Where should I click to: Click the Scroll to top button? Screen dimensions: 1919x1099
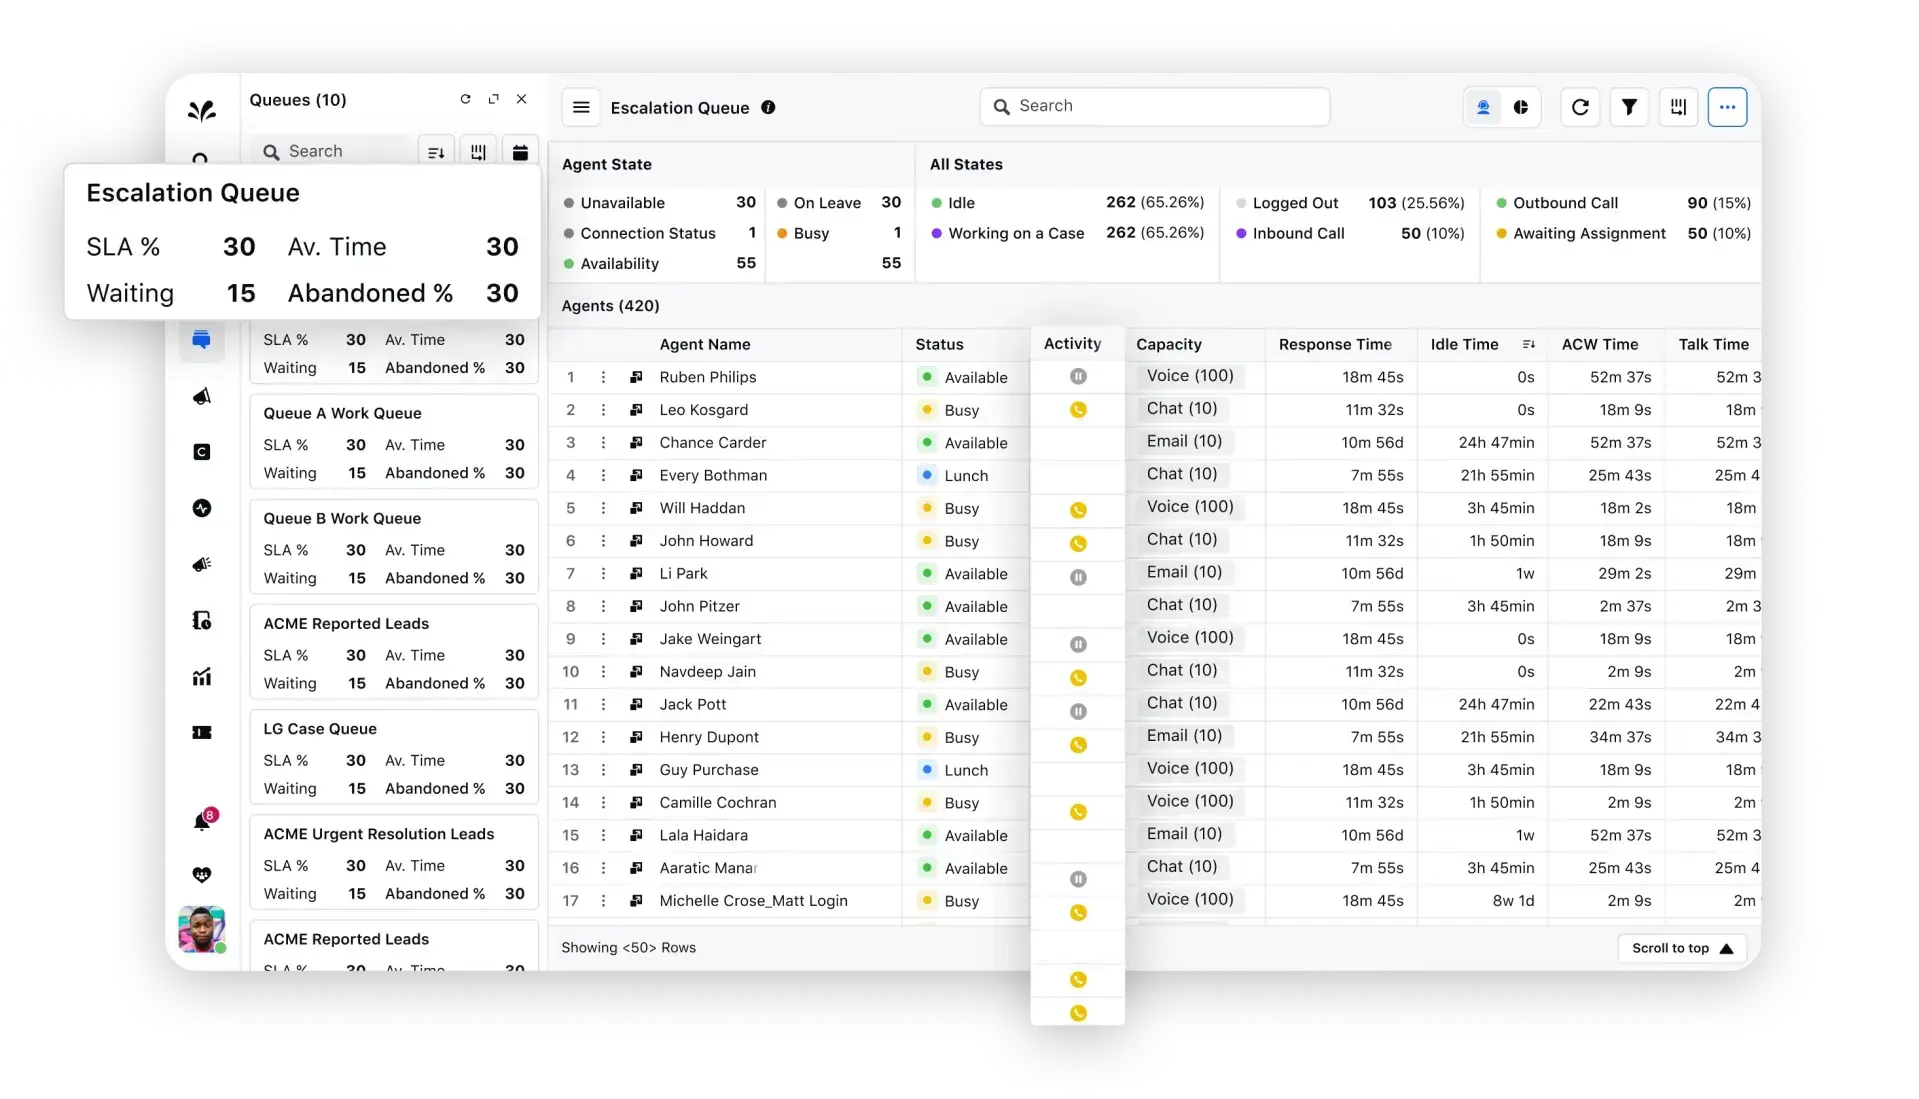coord(1682,948)
